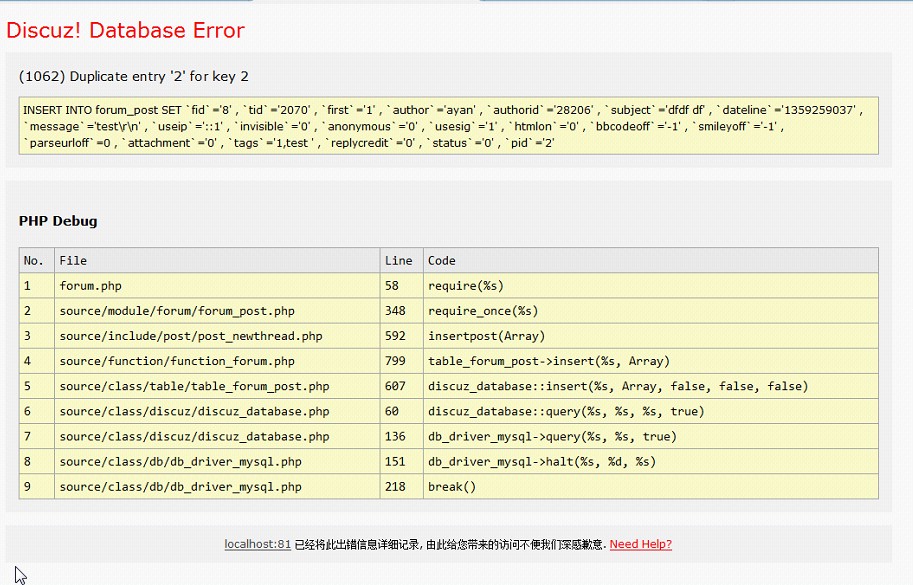Click the File column header
The width and height of the screenshot is (913, 585).
tap(217, 260)
